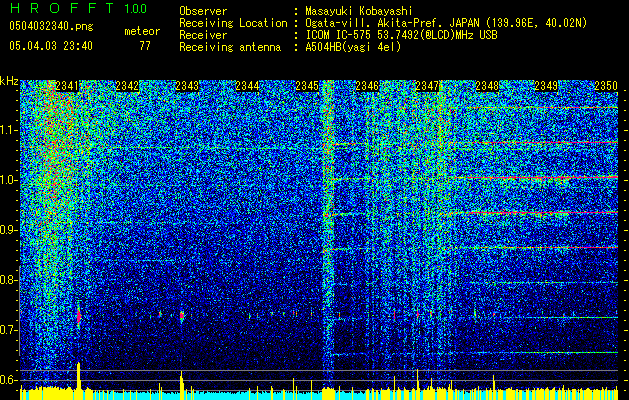629x400 pixels.
Task: Click the date stamp 05.04.03 23:40
Action: point(51,46)
